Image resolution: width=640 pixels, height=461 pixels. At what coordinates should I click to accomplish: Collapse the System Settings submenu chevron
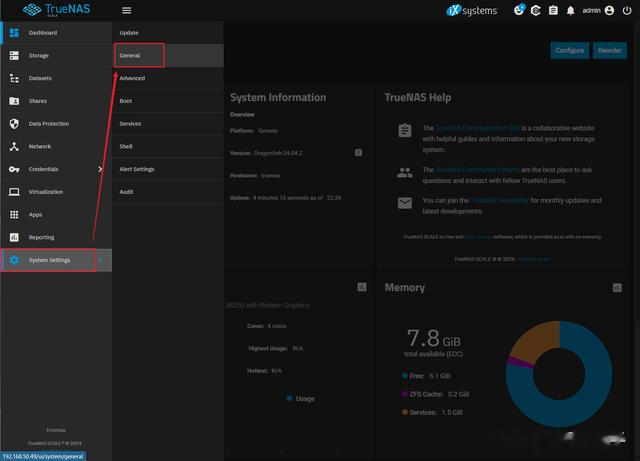coord(100,260)
